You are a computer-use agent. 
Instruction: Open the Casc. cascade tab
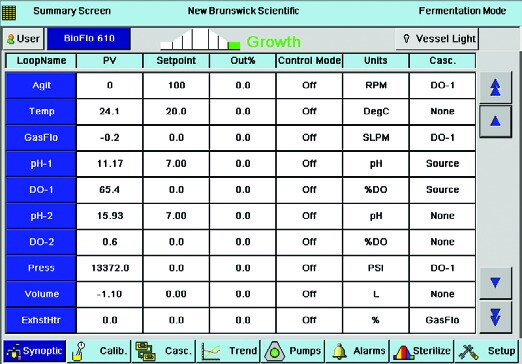(163, 351)
